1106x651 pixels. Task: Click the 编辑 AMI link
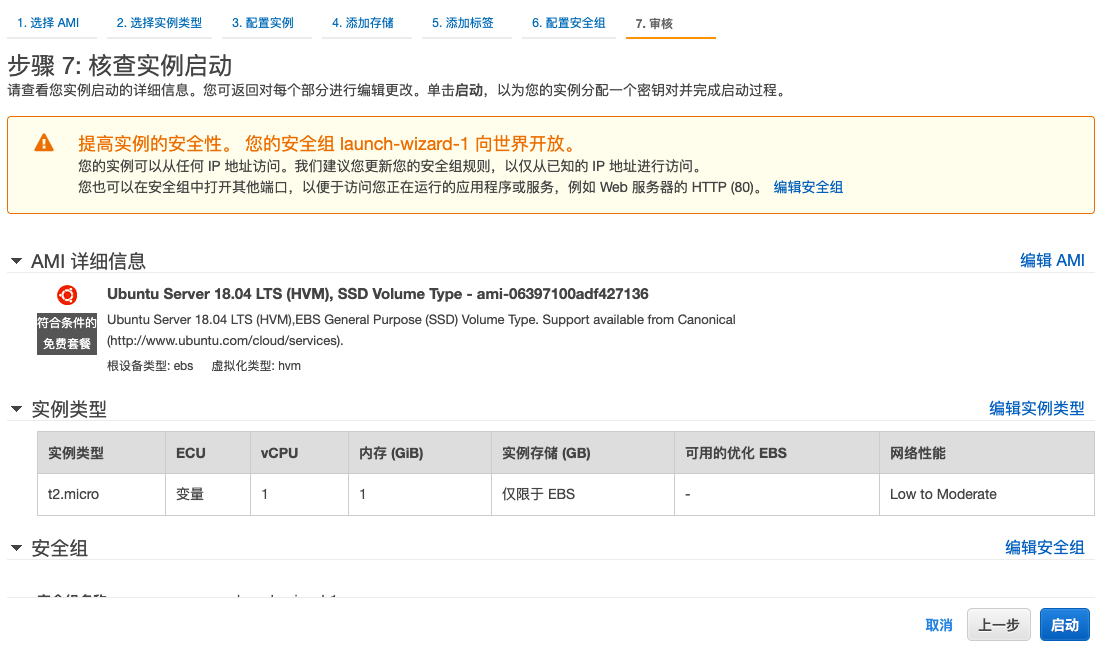[x=1052, y=261]
